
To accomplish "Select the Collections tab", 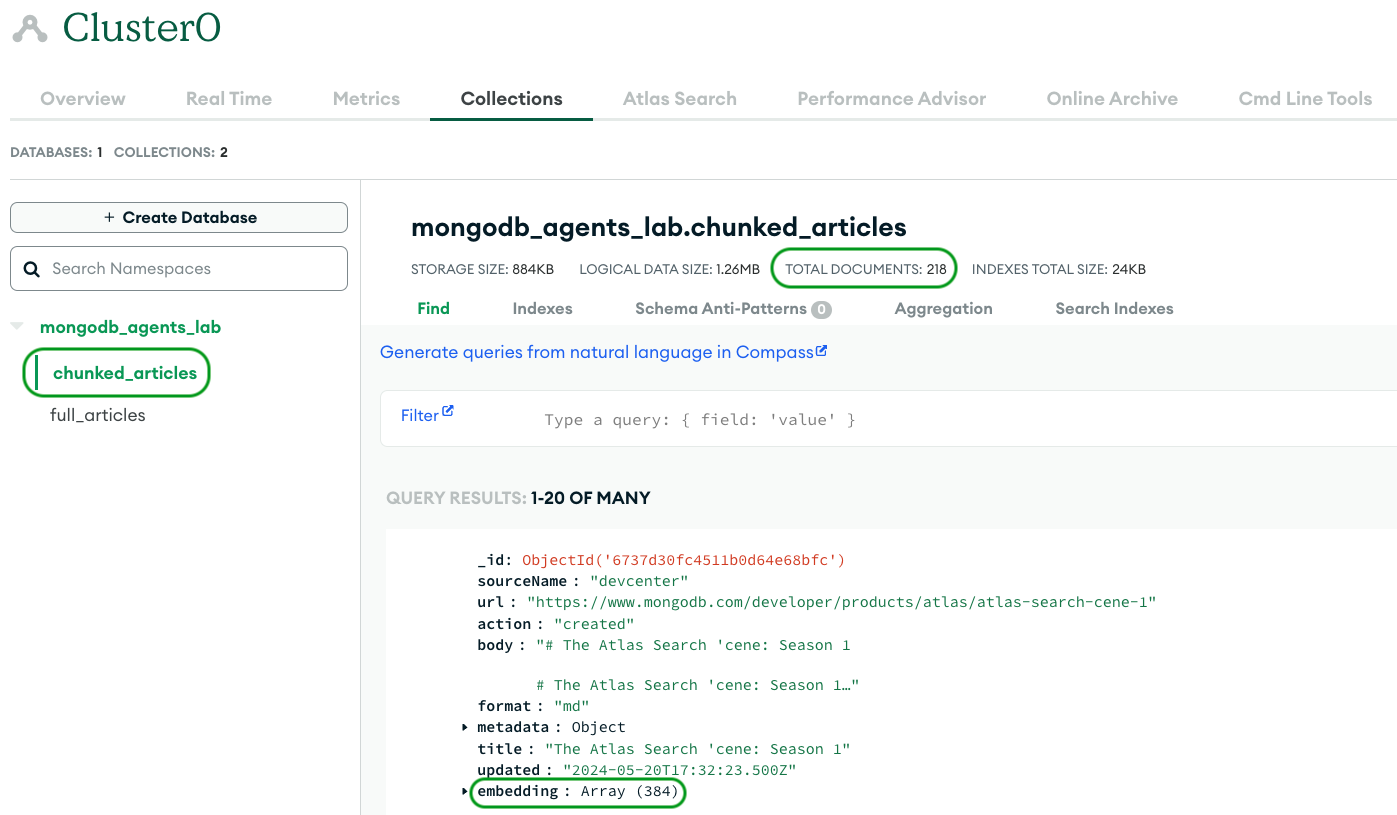I will coord(511,99).
